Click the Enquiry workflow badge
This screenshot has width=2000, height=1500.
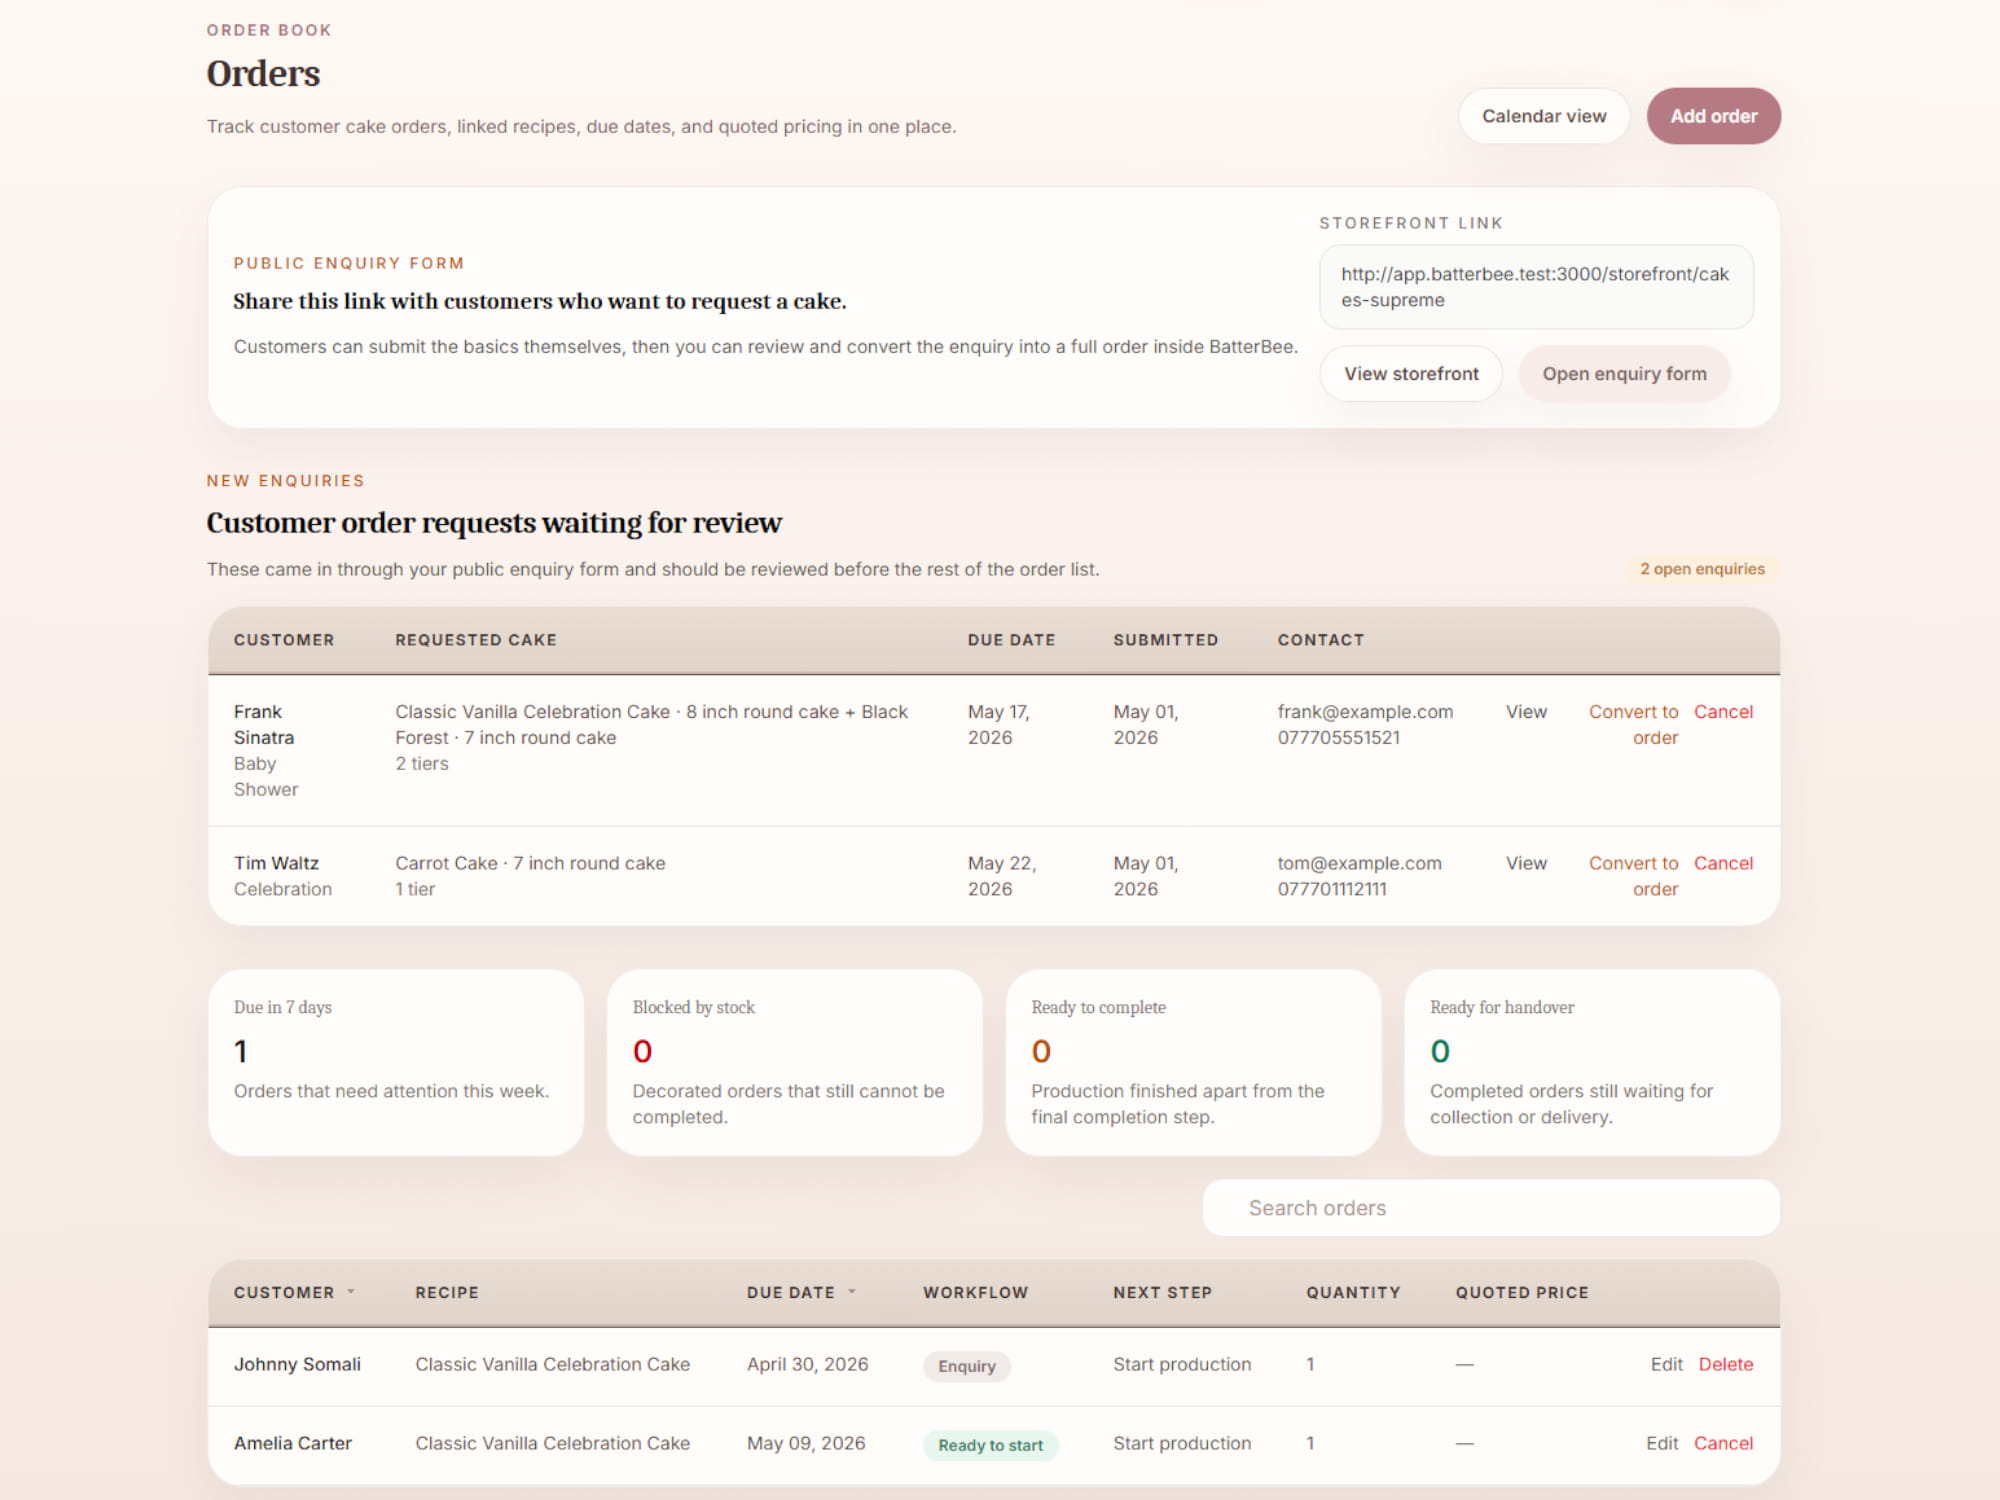[x=966, y=1366]
